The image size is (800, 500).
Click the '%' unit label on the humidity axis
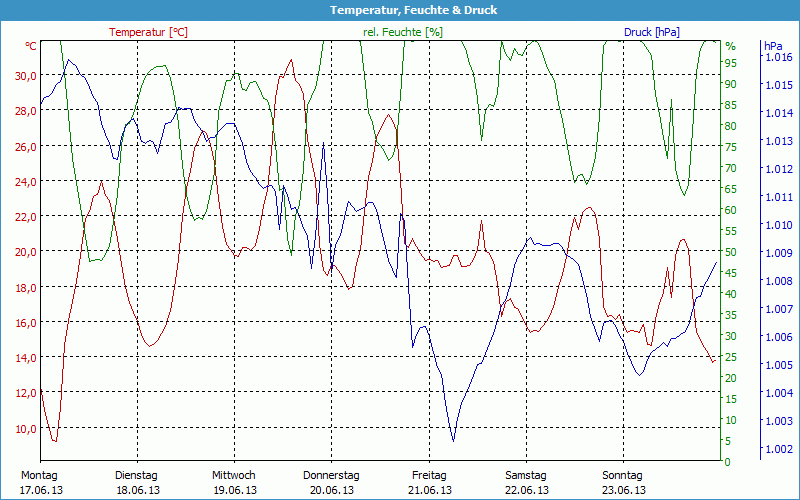pos(731,46)
